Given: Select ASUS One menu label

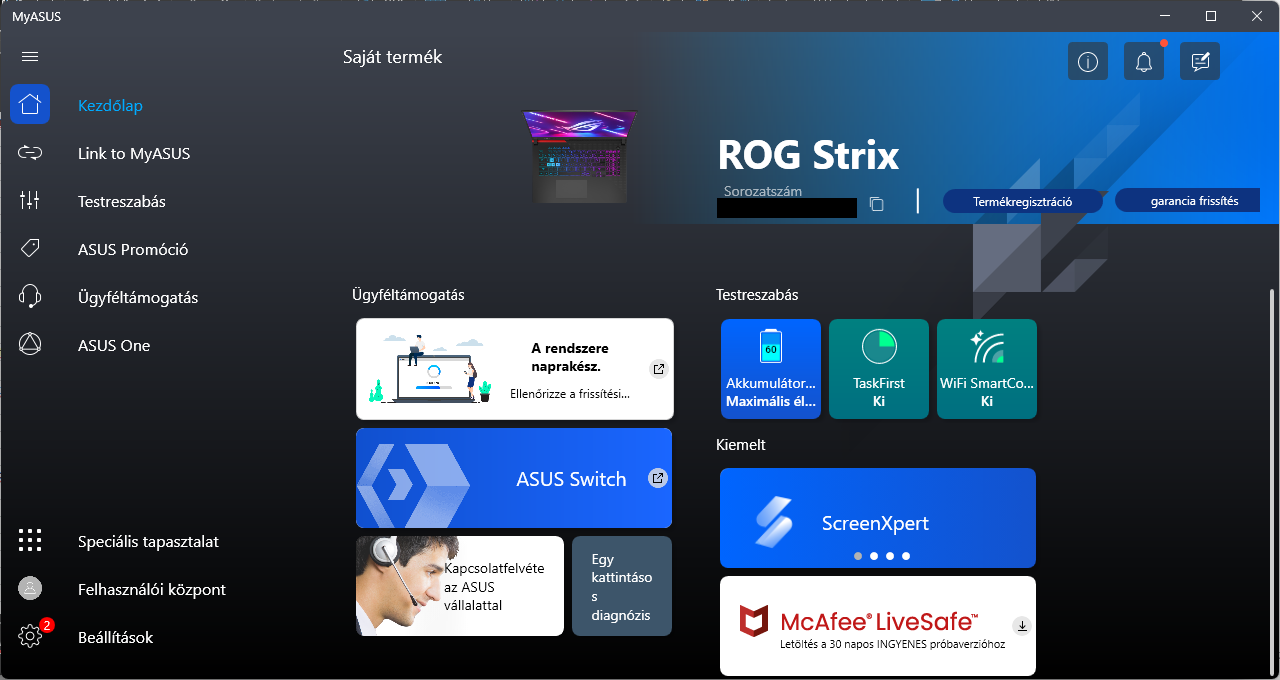Looking at the screenshot, I should coord(114,345).
